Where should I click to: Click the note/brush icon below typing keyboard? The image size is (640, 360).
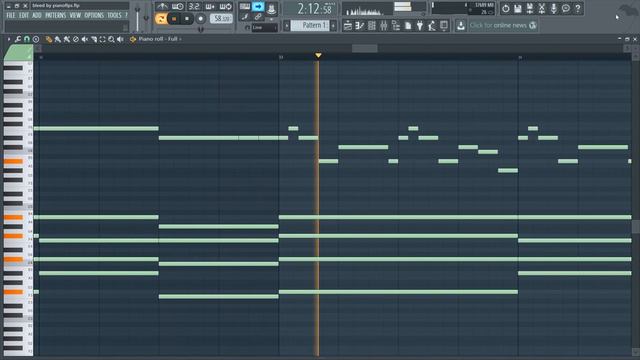click(245, 17)
